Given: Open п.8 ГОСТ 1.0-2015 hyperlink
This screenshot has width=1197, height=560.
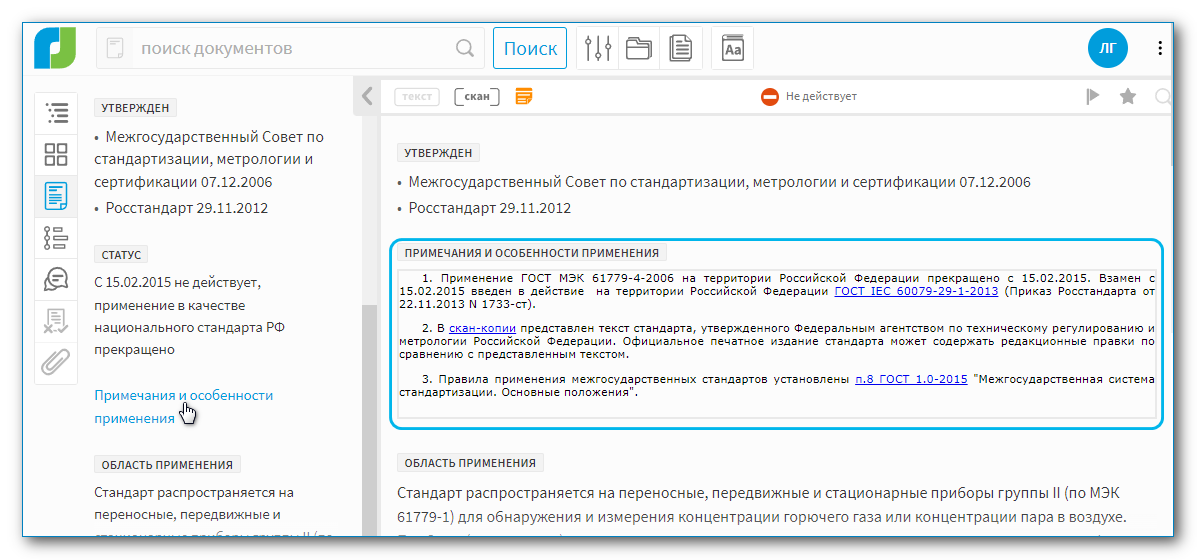Looking at the screenshot, I should coord(911,378).
